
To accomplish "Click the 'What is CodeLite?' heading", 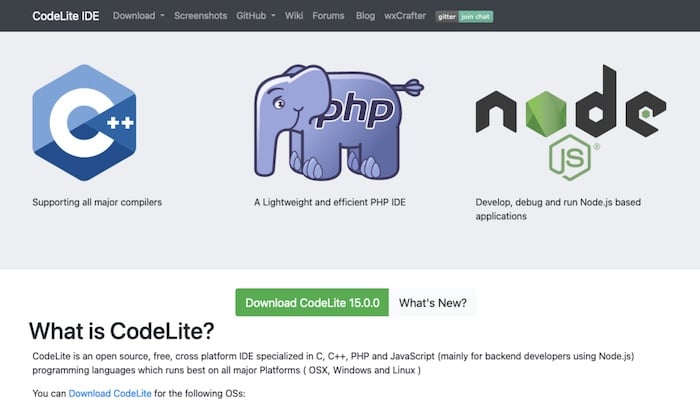I will click(121, 331).
